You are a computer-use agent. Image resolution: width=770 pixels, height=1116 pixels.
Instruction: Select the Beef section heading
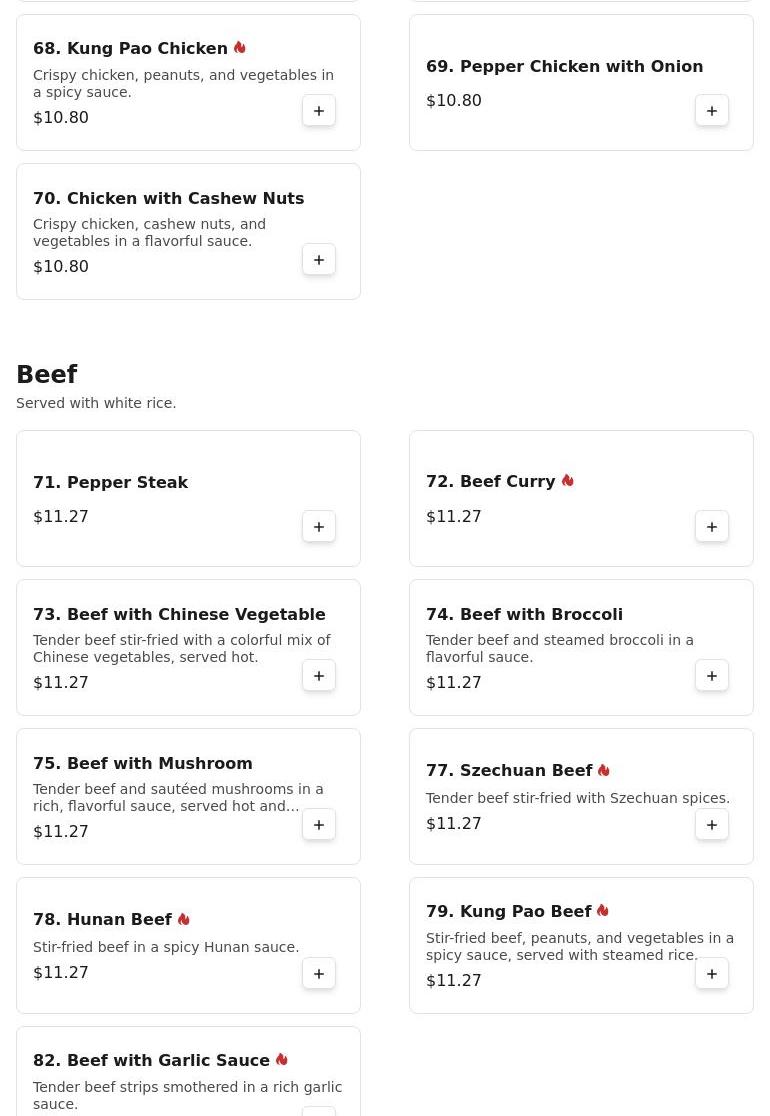47,374
